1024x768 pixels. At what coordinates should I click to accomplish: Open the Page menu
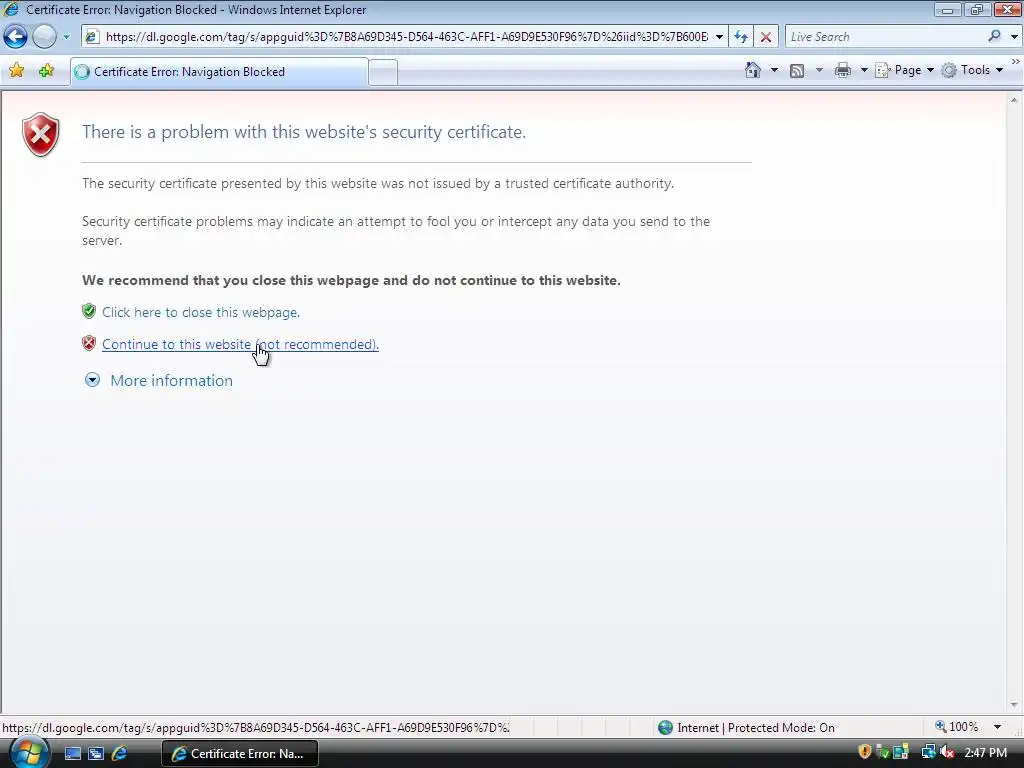pyautogui.click(x=904, y=70)
